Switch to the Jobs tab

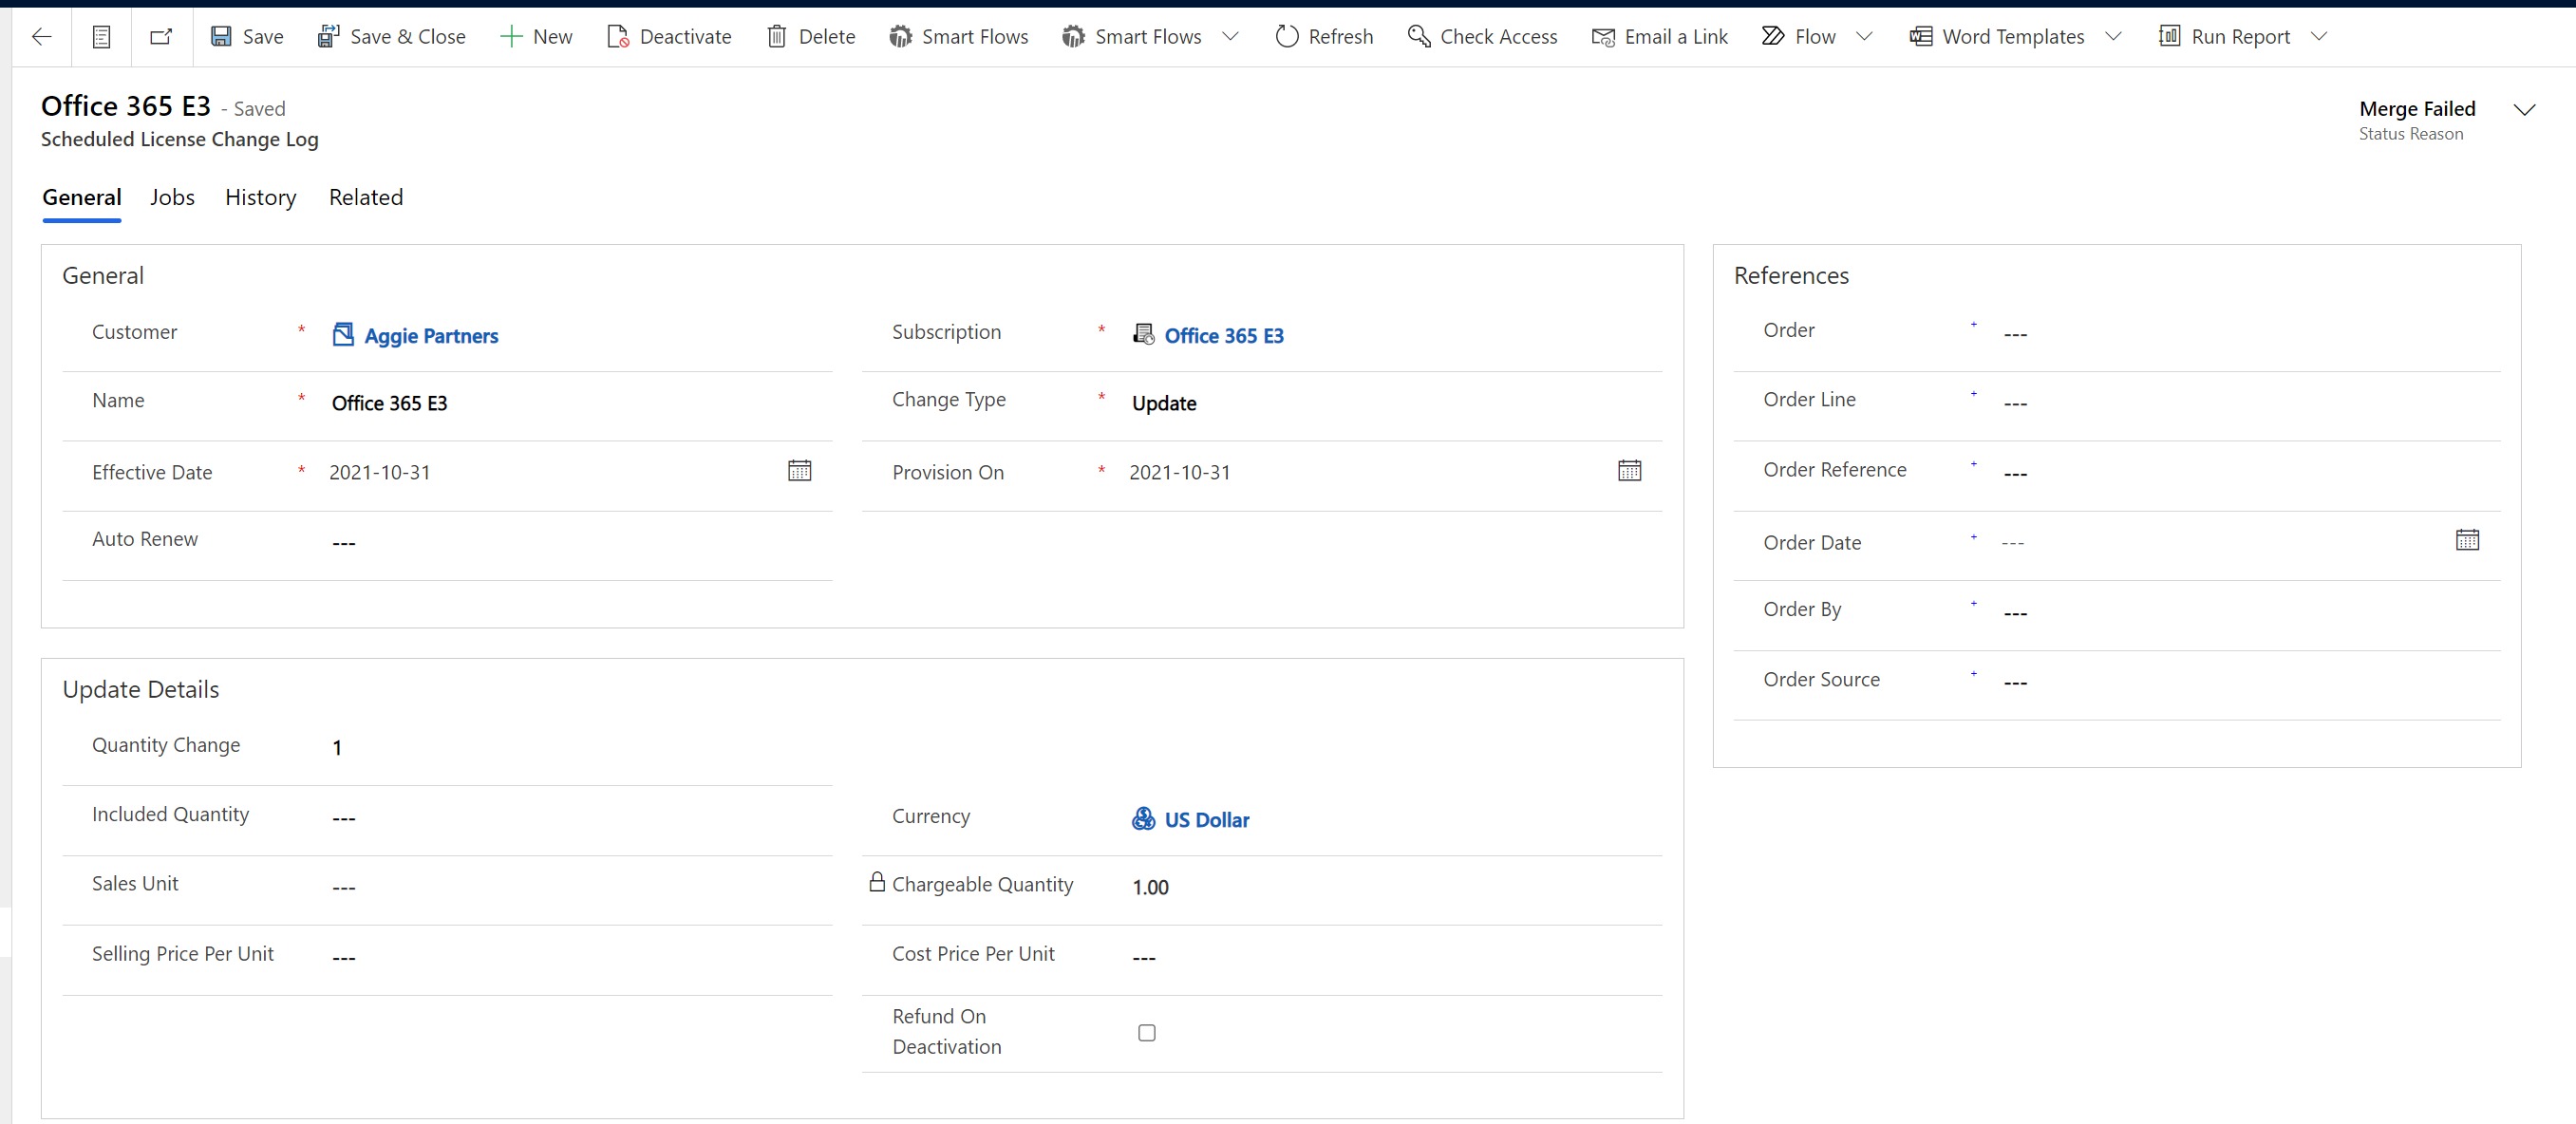[x=172, y=197]
